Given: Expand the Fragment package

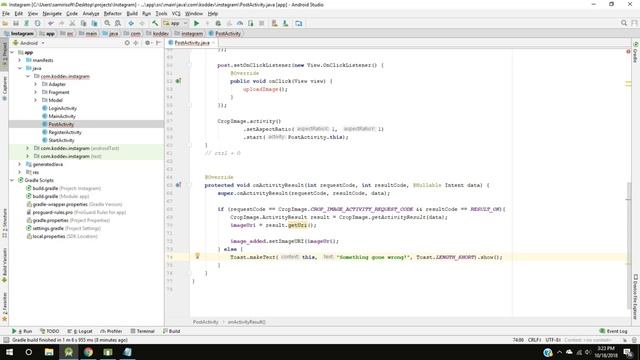Looking at the screenshot, I should 36,92.
